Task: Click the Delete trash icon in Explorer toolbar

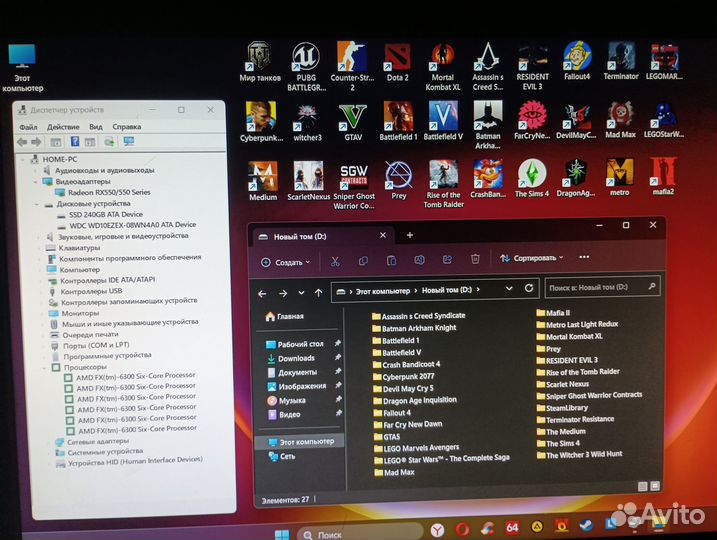Action: pos(477,259)
